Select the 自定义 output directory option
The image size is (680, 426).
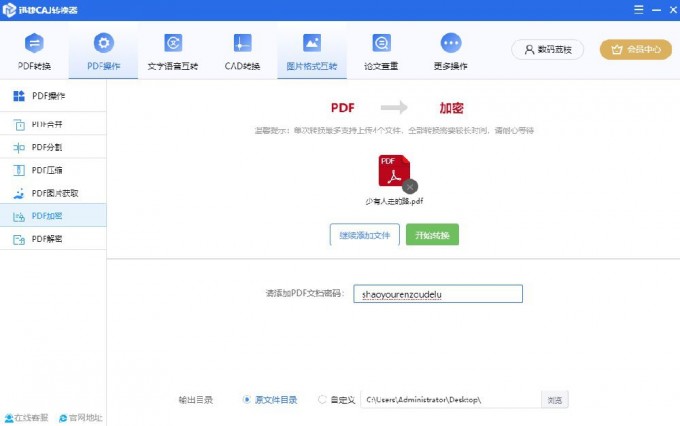(x=322, y=400)
